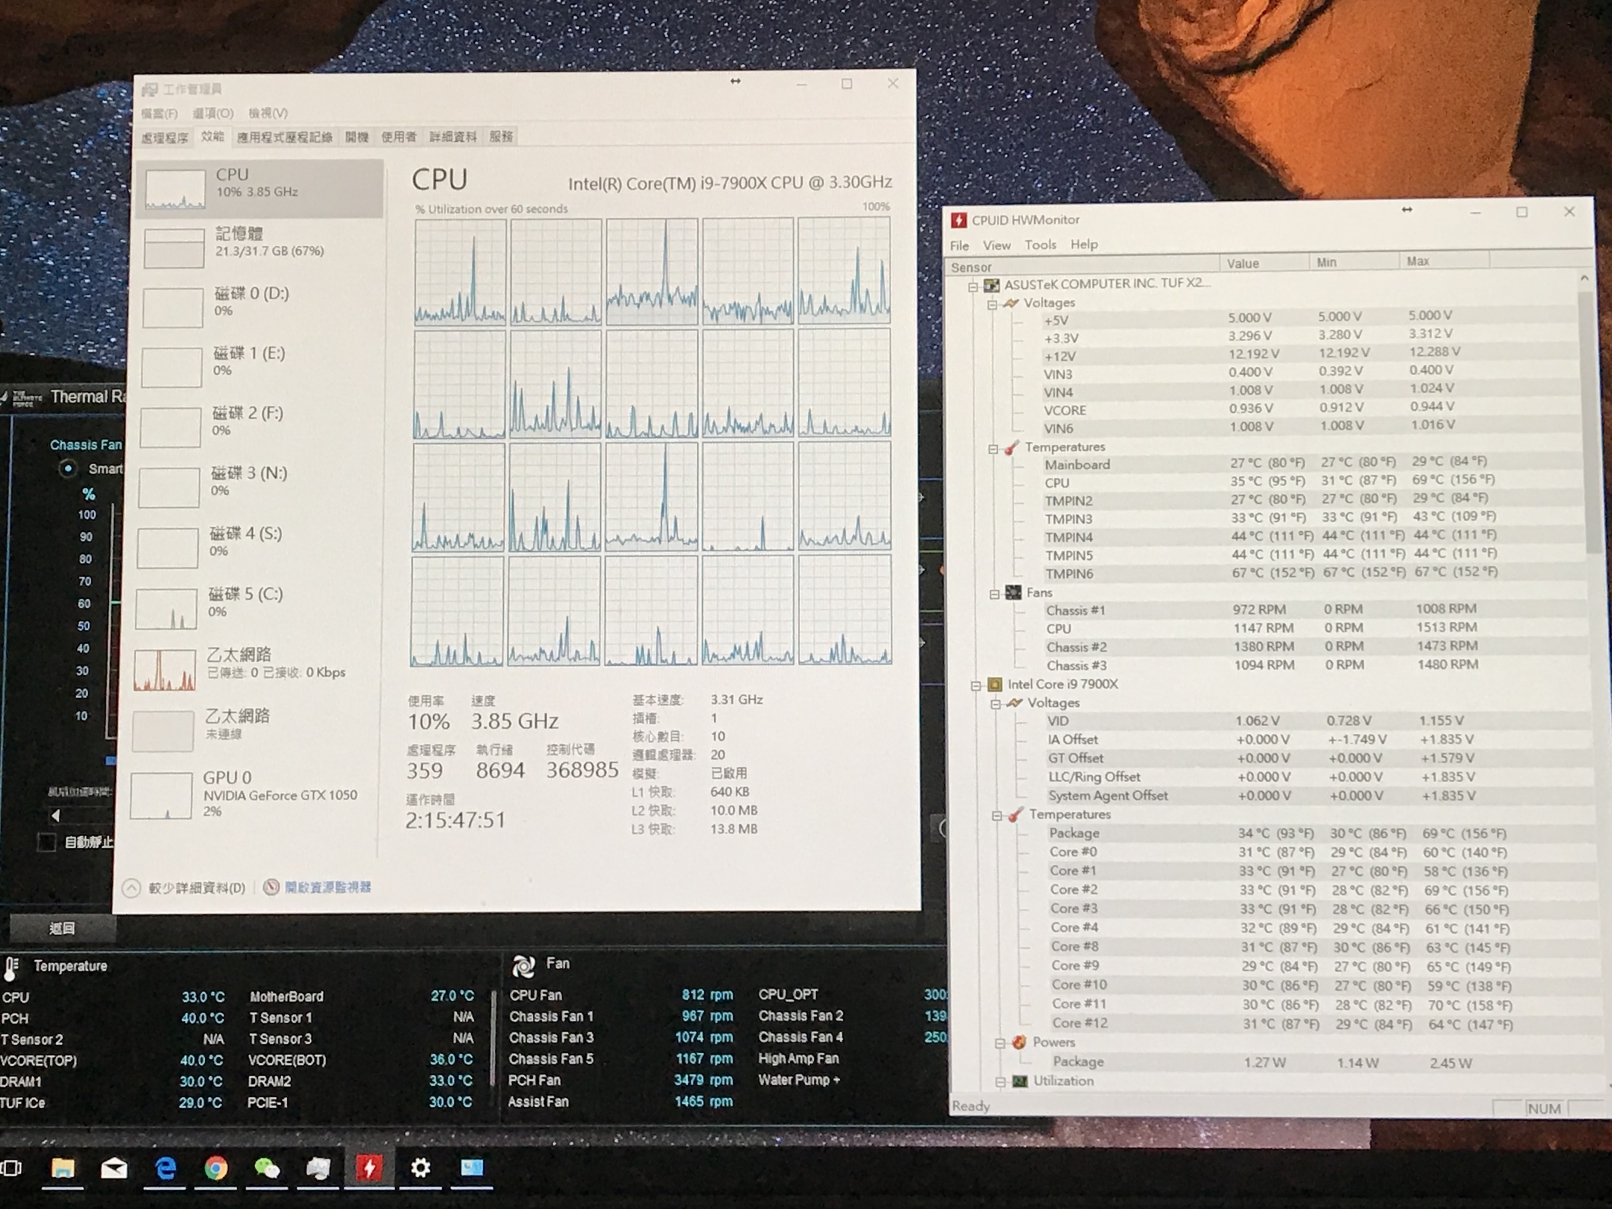The image size is (1612, 1209).
Task: Open the blue window app on the taskbar
Action: tap(472, 1168)
